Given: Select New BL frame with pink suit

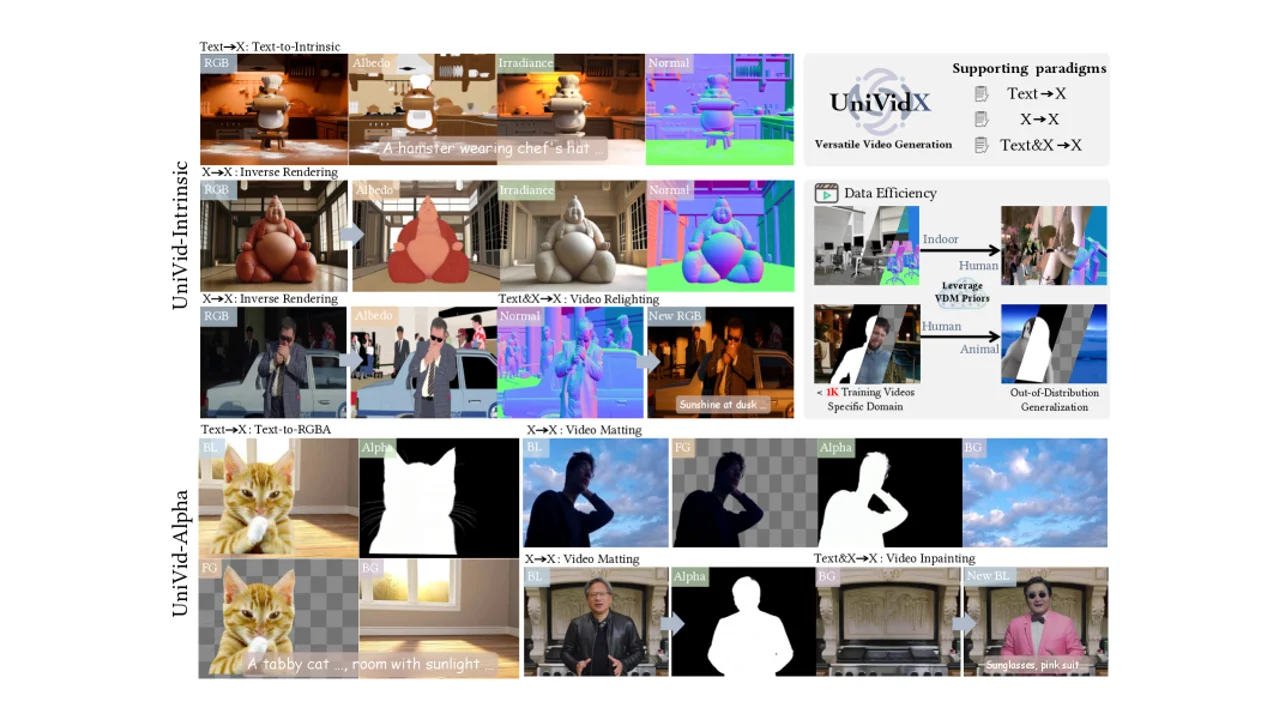Looking at the screenshot, I should pos(1036,622).
